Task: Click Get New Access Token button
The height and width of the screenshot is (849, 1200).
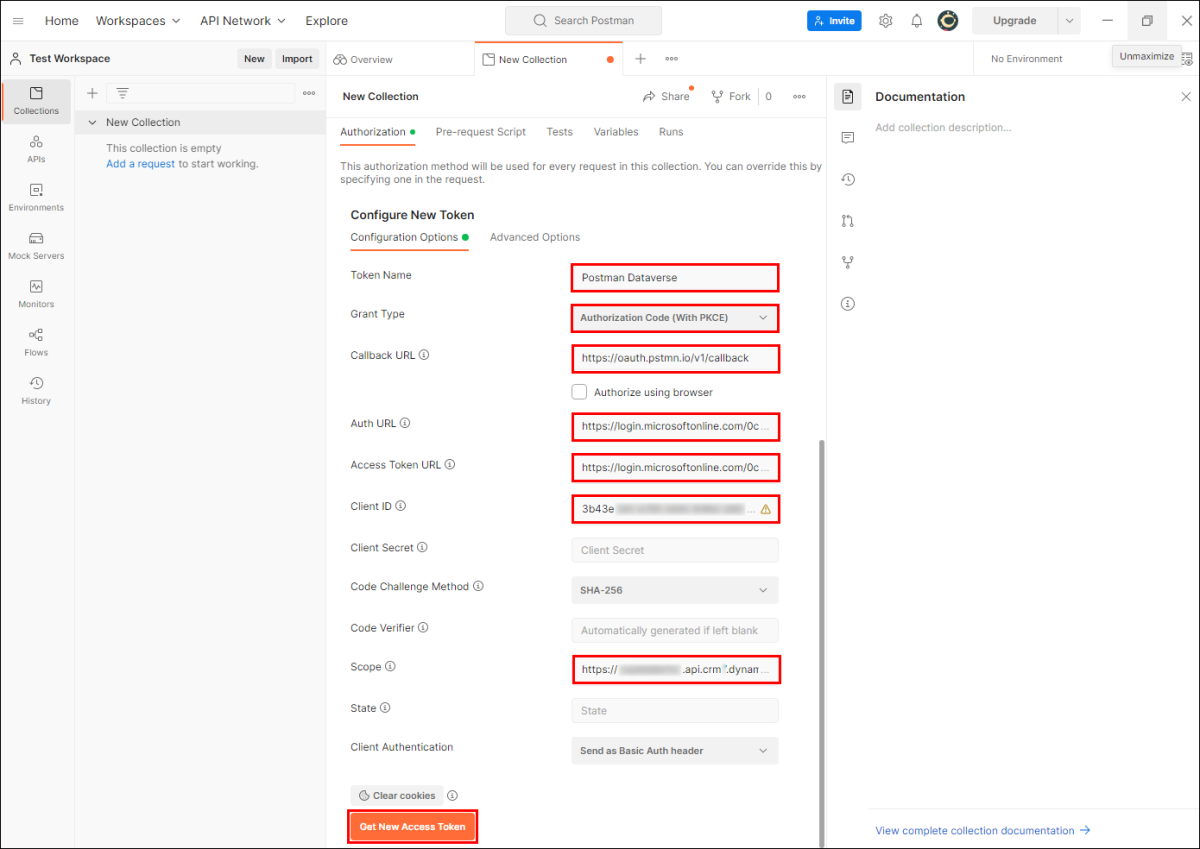Action: pos(413,827)
